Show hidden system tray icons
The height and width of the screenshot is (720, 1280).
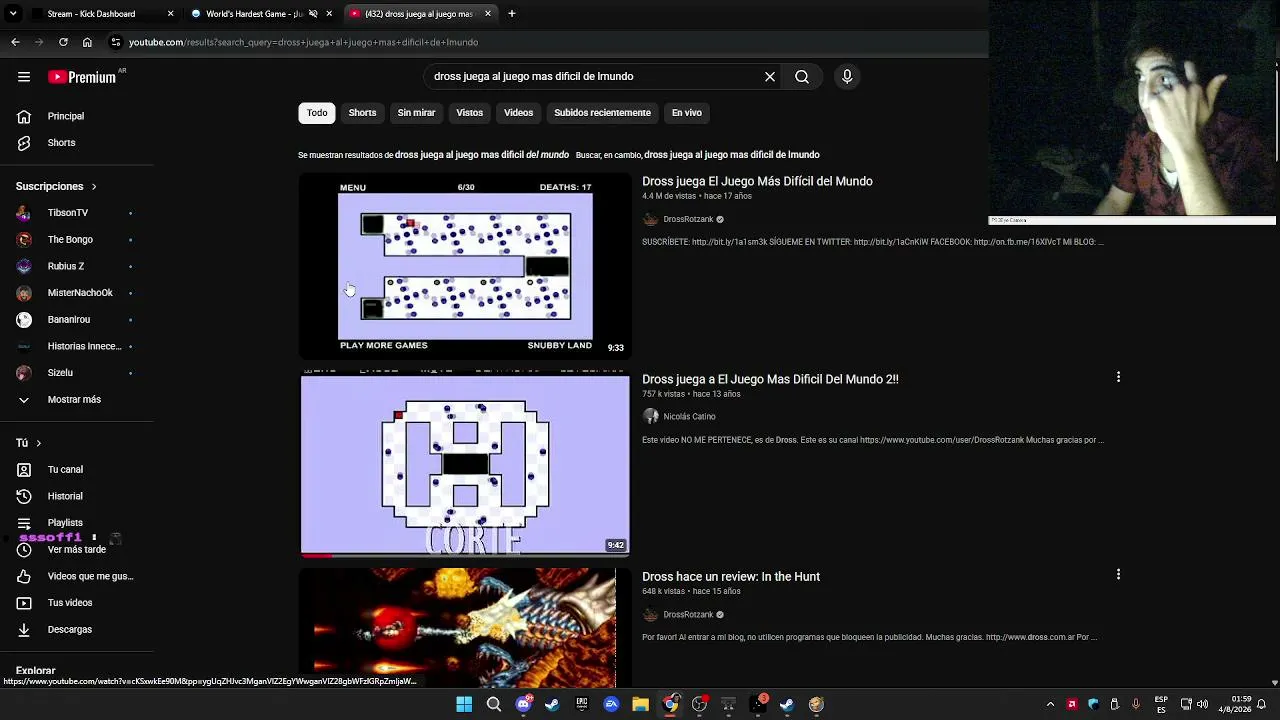[1050, 704]
